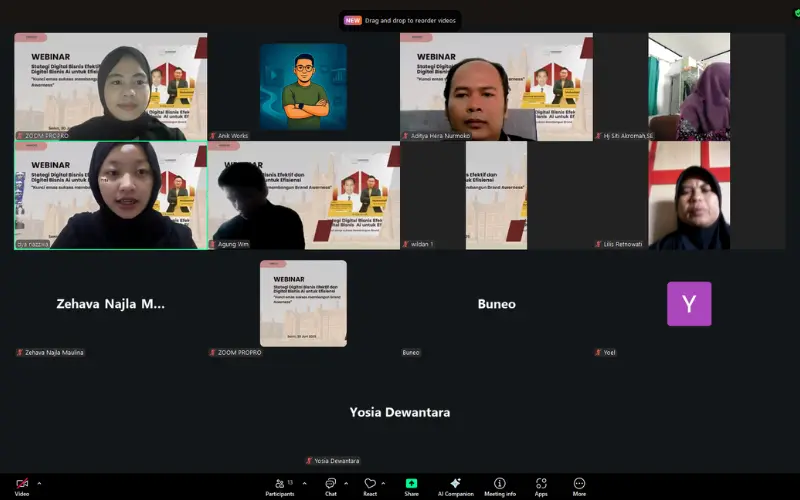Image resolution: width=800 pixels, height=500 pixels.
Task: Expand the React options arrow
Action: point(386,482)
